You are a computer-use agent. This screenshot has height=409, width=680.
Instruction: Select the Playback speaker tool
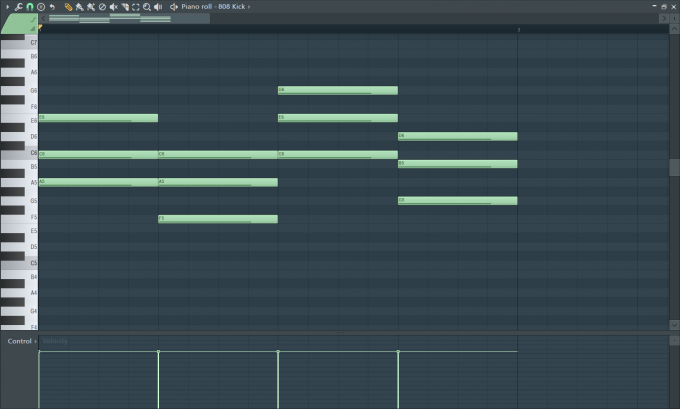tap(158, 7)
